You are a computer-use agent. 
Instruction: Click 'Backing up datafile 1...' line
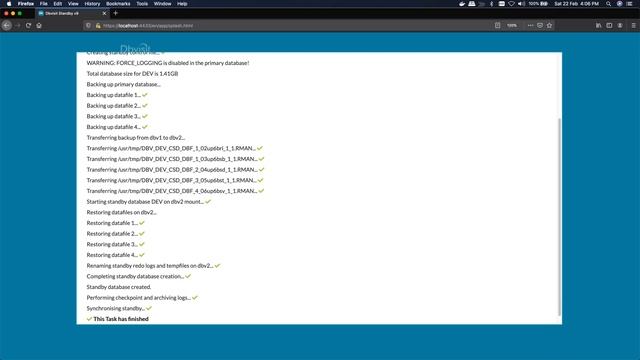click(x=117, y=95)
